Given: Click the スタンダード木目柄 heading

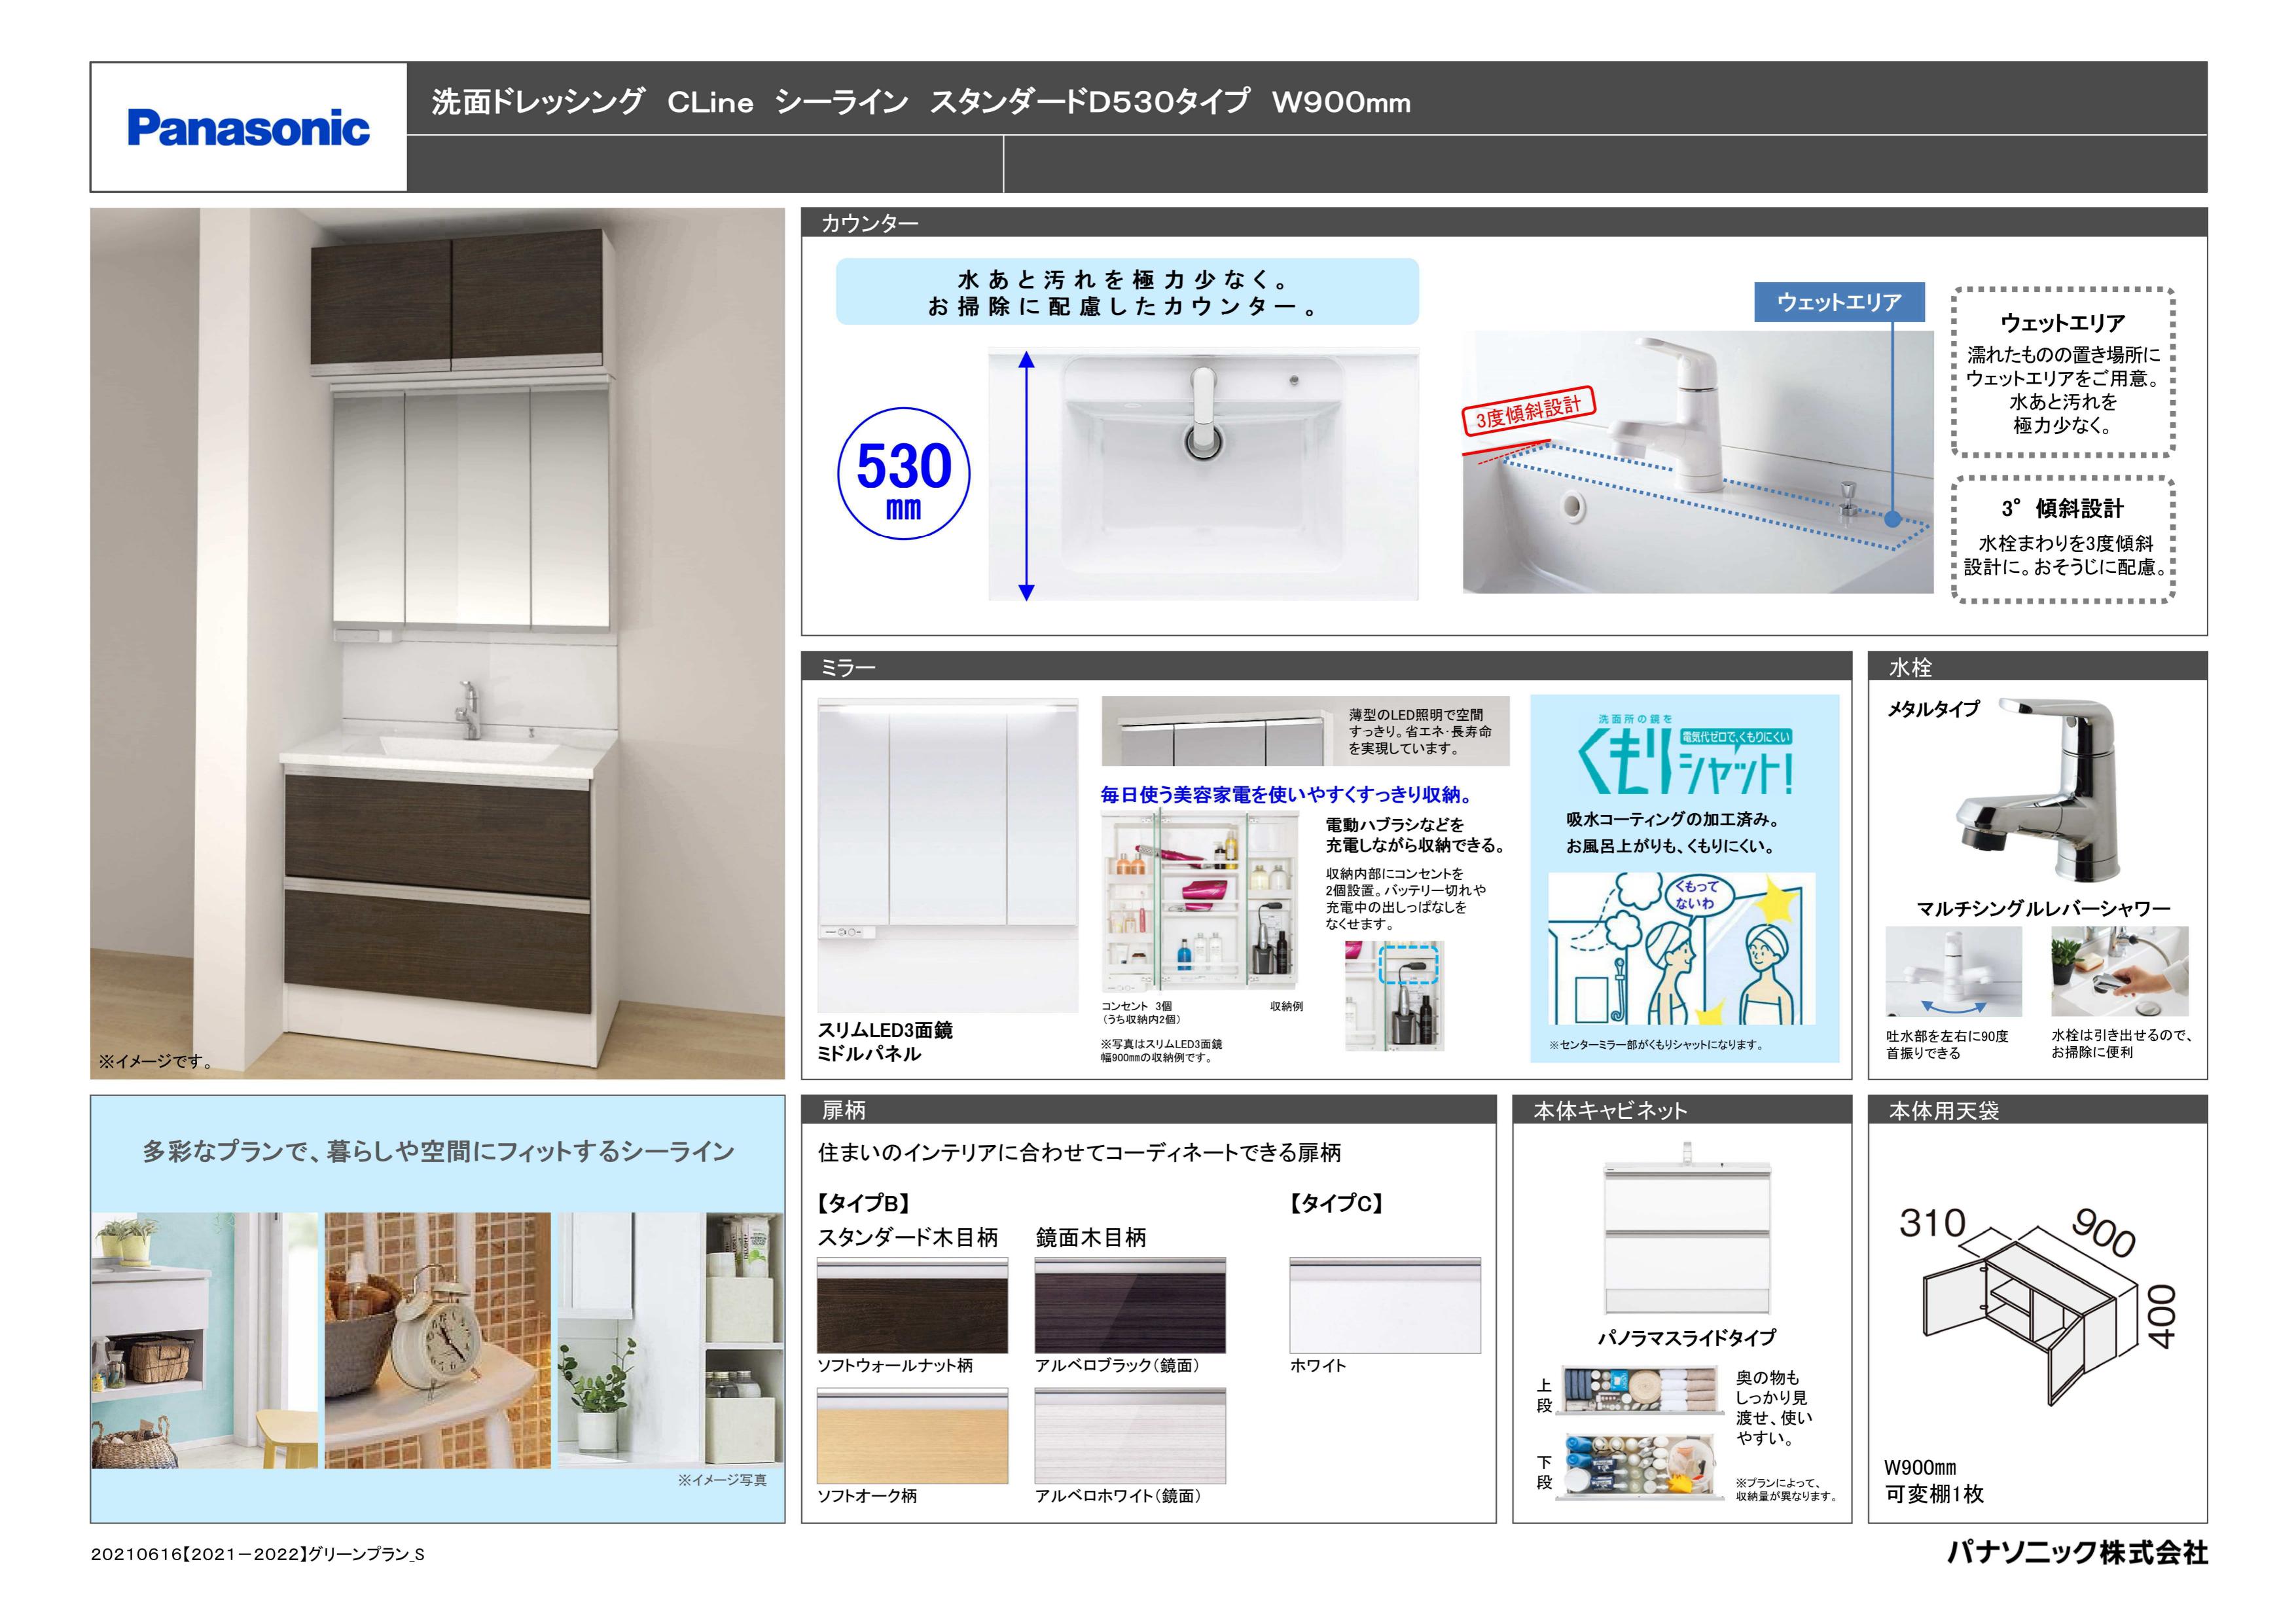Looking at the screenshot, I should click(x=908, y=1237).
